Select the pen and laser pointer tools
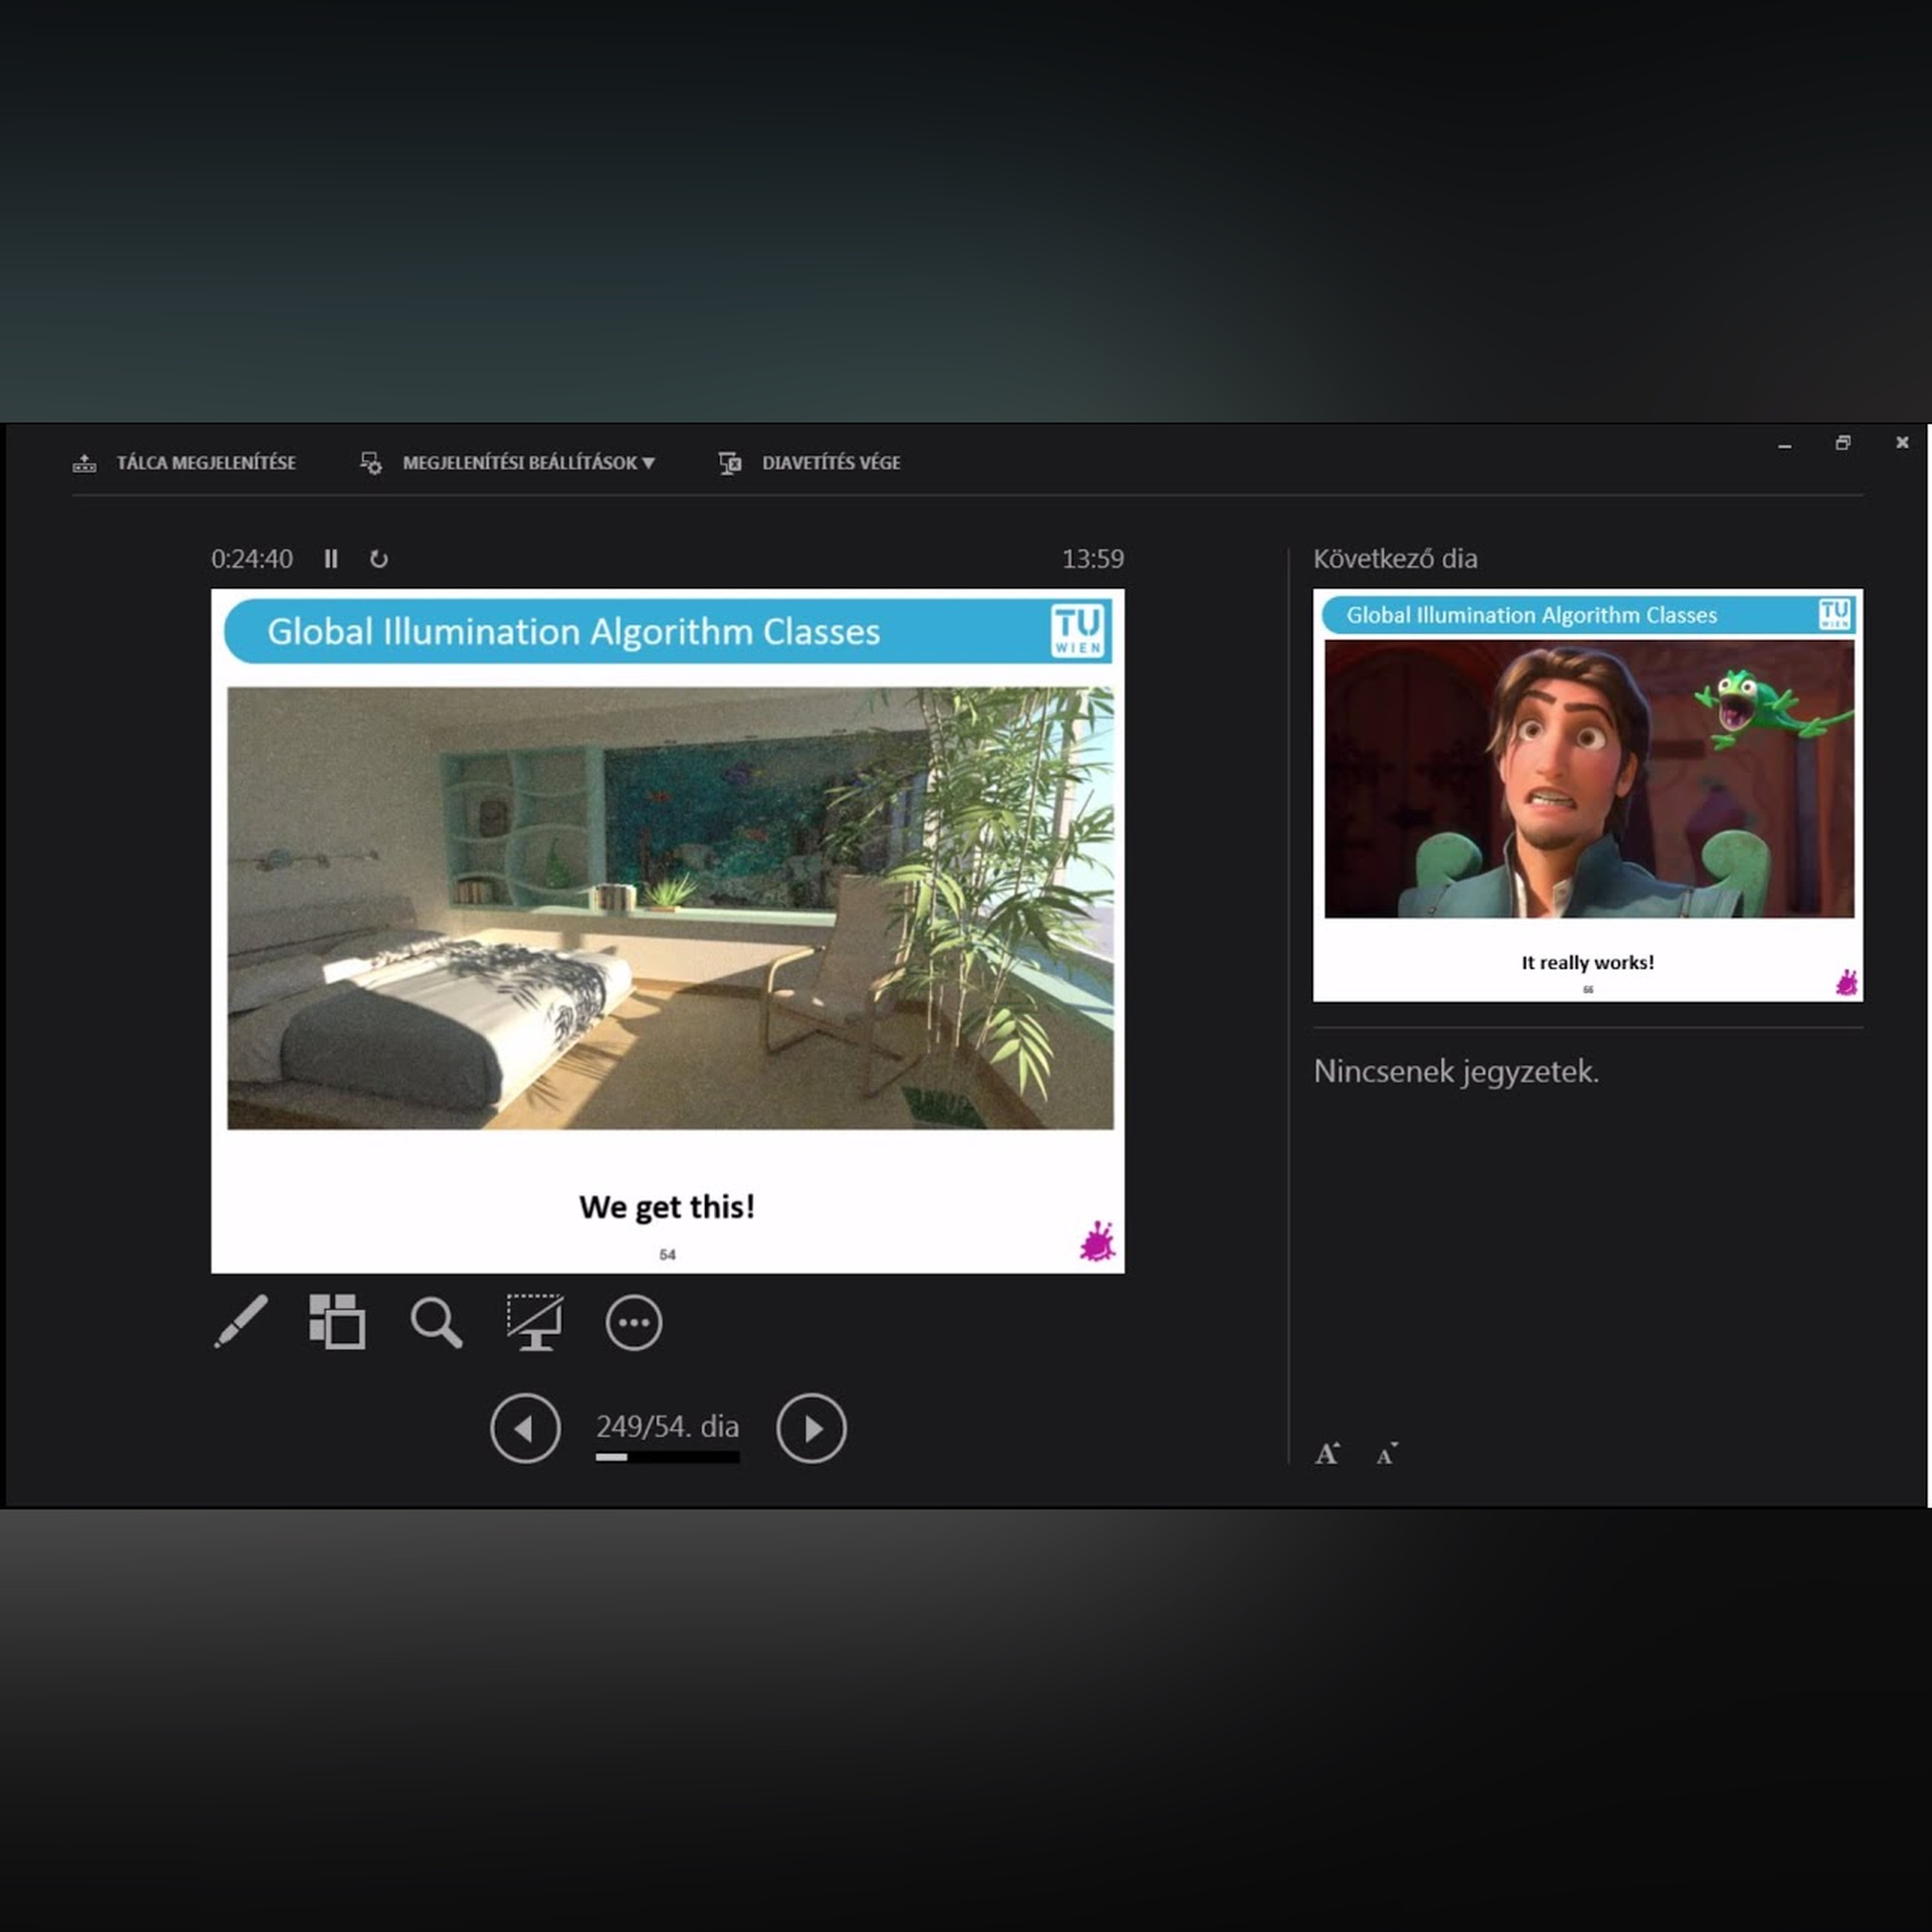 [241, 1322]
